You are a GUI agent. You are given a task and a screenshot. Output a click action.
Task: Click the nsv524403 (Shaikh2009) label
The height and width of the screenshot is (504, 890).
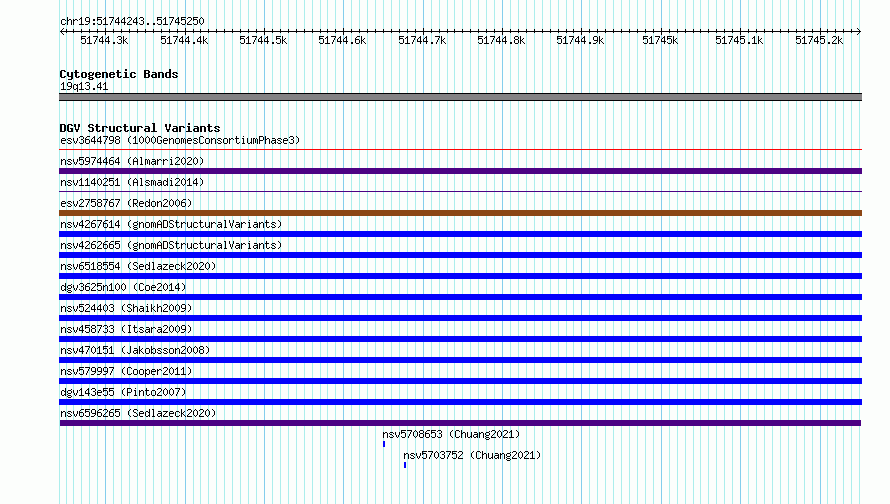pyautogui.click(x=126, y=308)
